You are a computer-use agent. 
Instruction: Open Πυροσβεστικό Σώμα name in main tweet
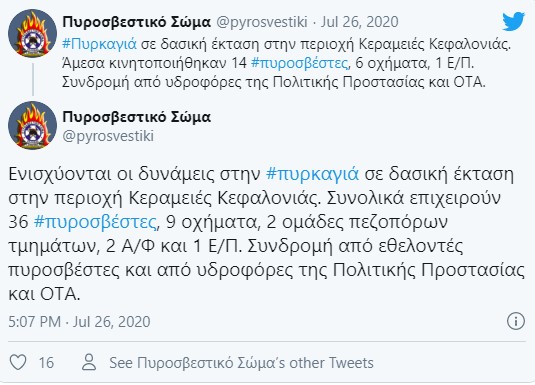coord(136,117)
